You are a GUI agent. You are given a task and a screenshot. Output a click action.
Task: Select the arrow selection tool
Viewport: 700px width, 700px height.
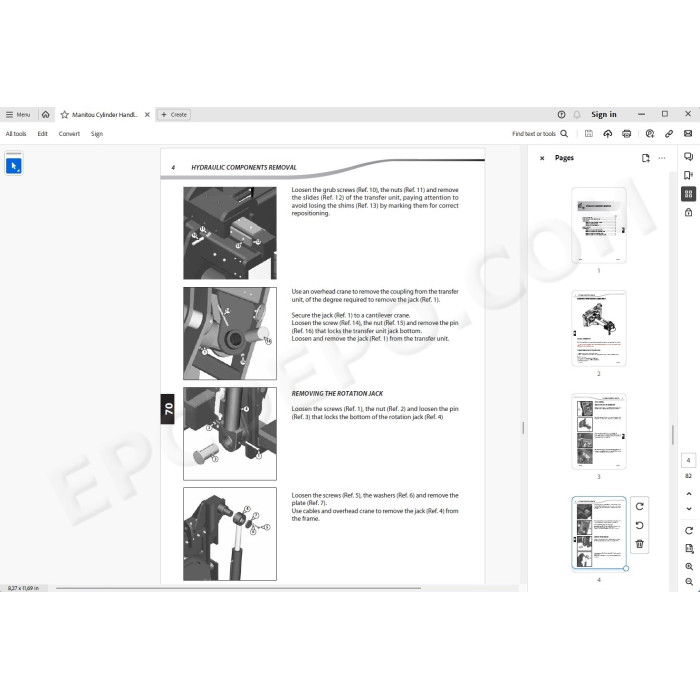click(x=14, y=166)
